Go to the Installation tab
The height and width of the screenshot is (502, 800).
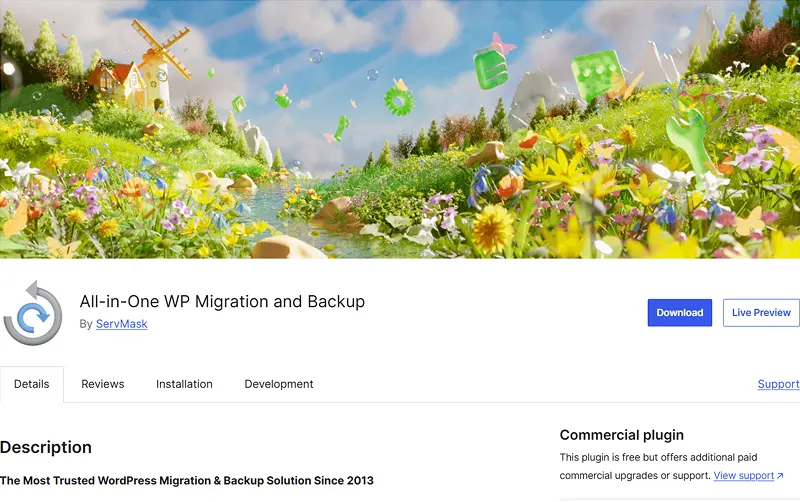point(184,384)
